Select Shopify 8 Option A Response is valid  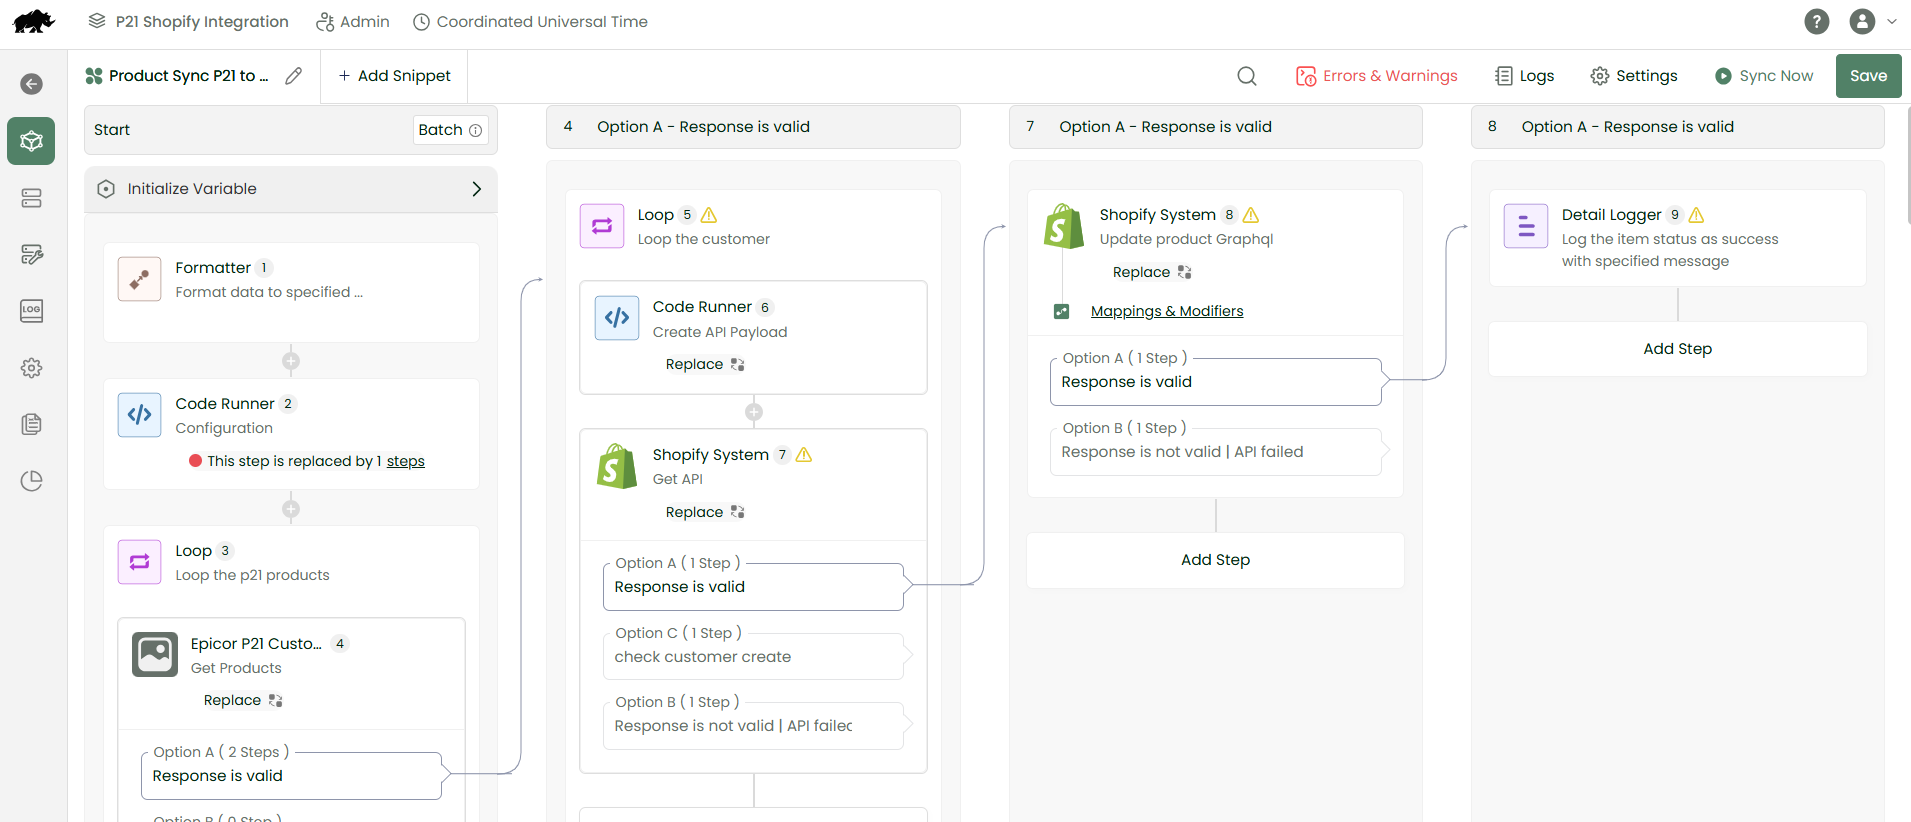(x=1215, y=382)
